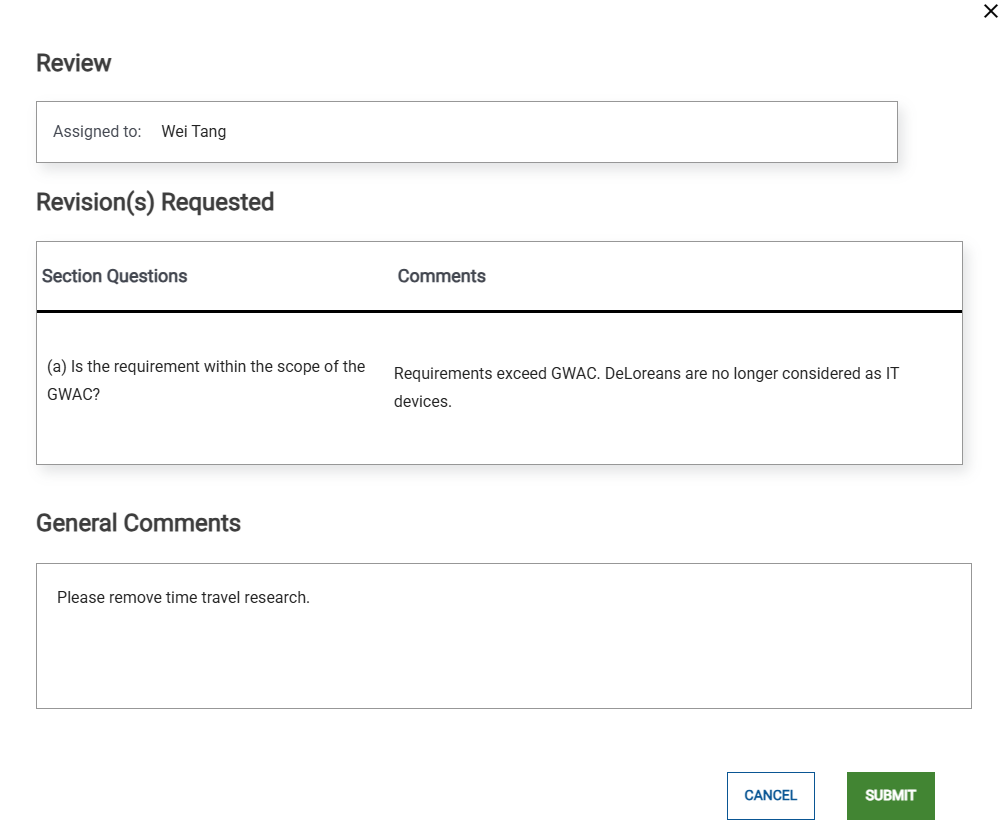Click the Assigned to field
This screenshot has width=999, height=831.
467,131
